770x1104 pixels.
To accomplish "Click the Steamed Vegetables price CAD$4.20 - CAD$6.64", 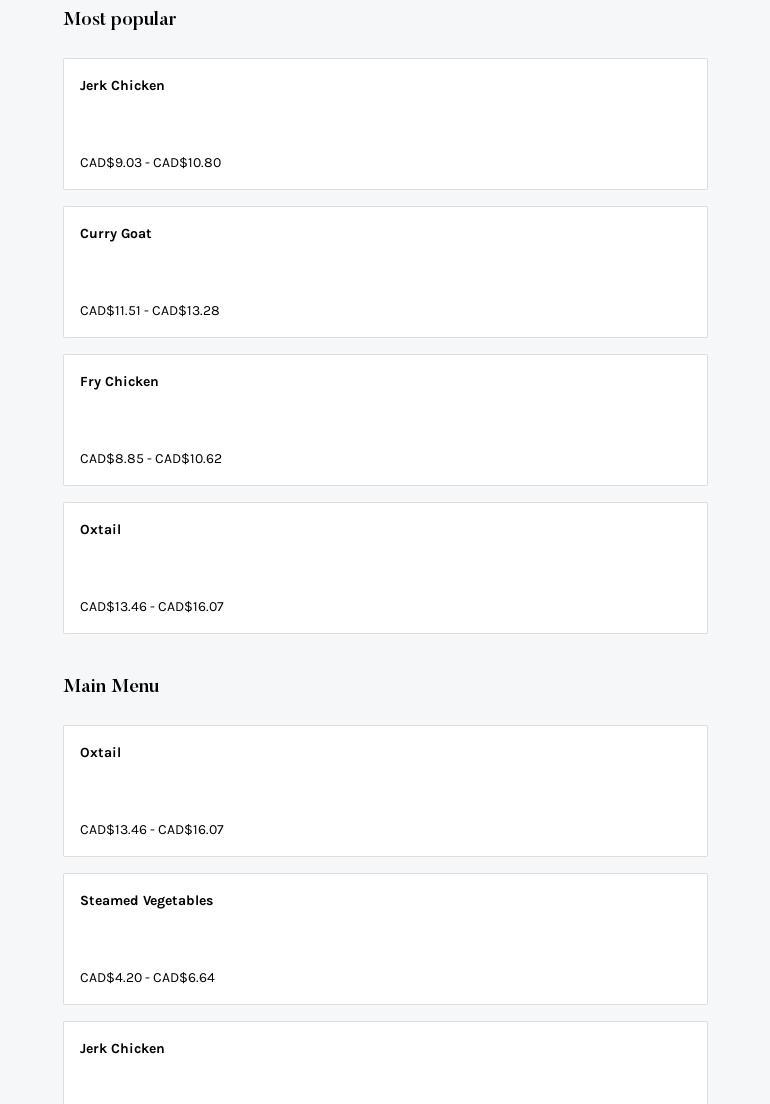I will click(x=147, y=978).
